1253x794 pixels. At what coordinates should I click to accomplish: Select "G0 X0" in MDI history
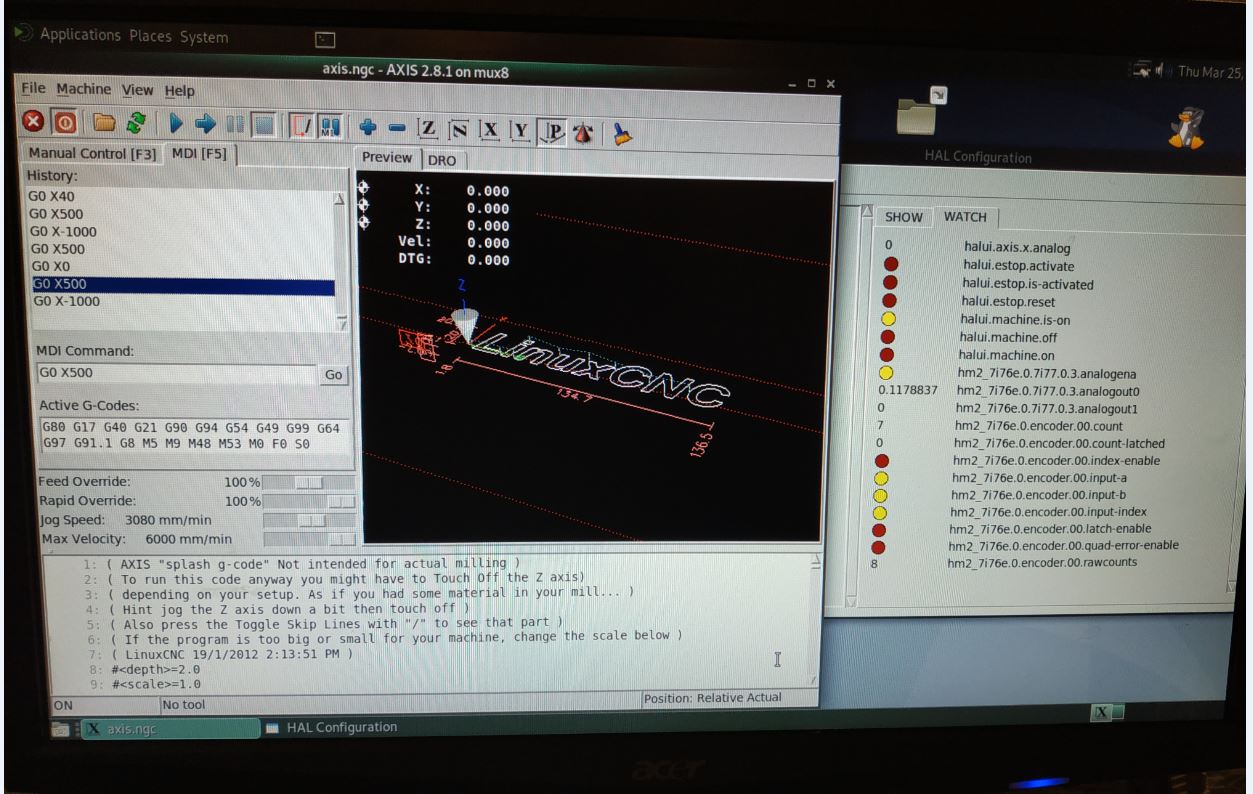click(48, 267)
